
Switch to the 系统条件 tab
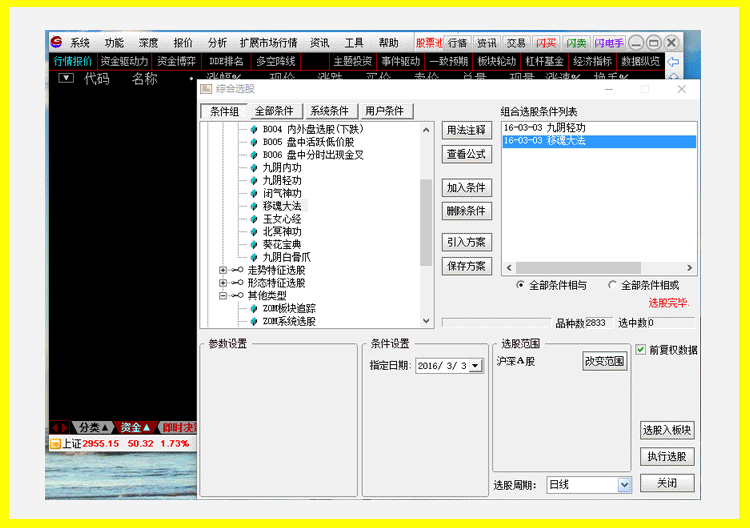coord(330,111)
